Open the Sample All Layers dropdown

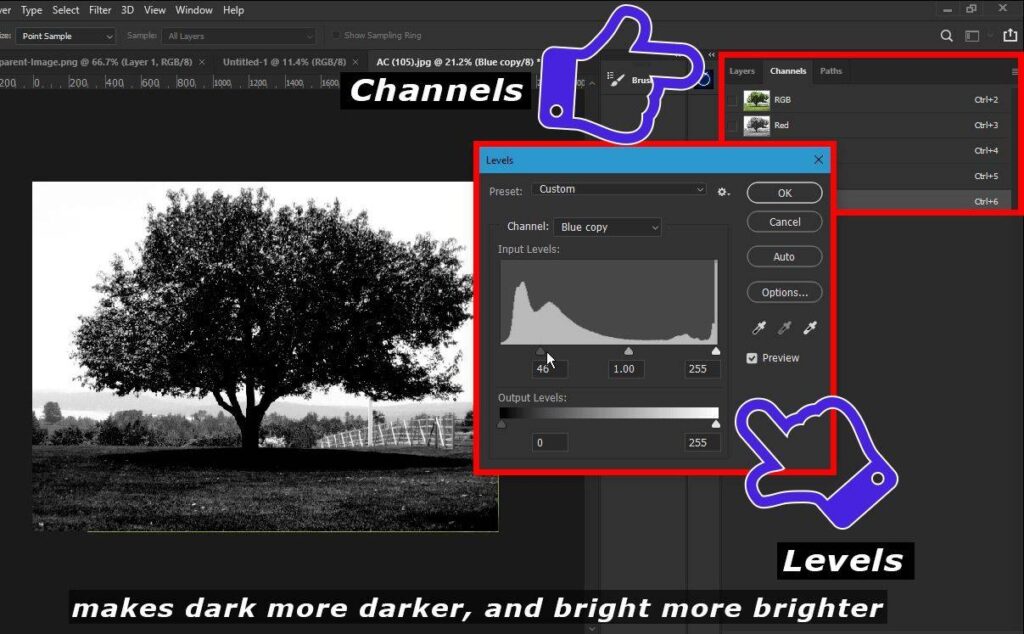(238, 36)
